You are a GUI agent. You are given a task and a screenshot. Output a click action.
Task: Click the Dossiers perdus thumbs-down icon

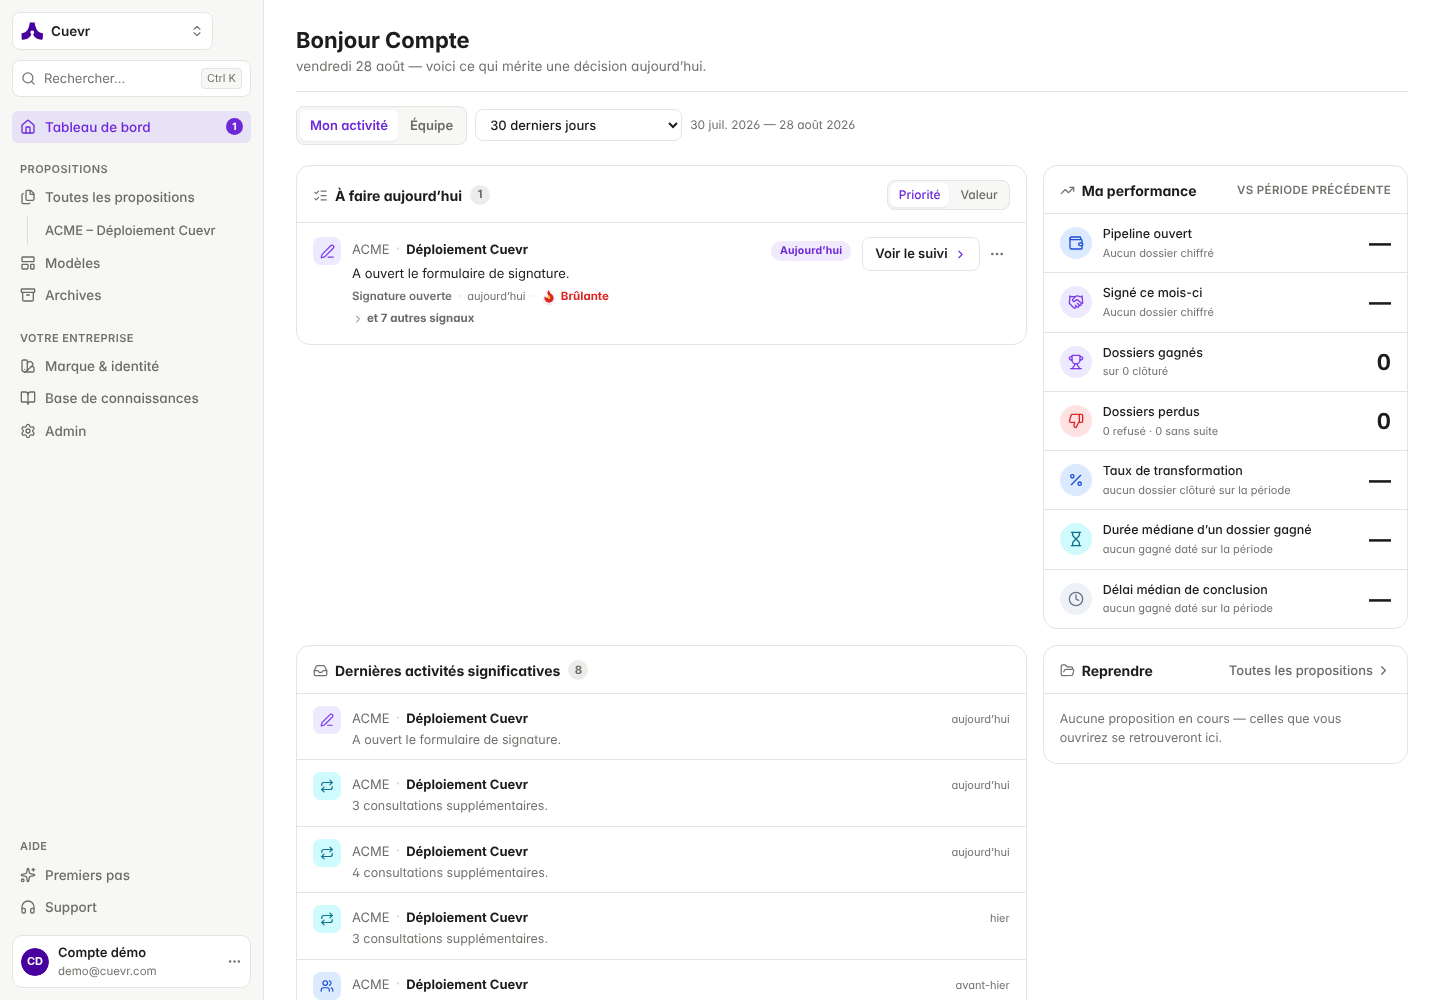click(x=1076, y=421)
